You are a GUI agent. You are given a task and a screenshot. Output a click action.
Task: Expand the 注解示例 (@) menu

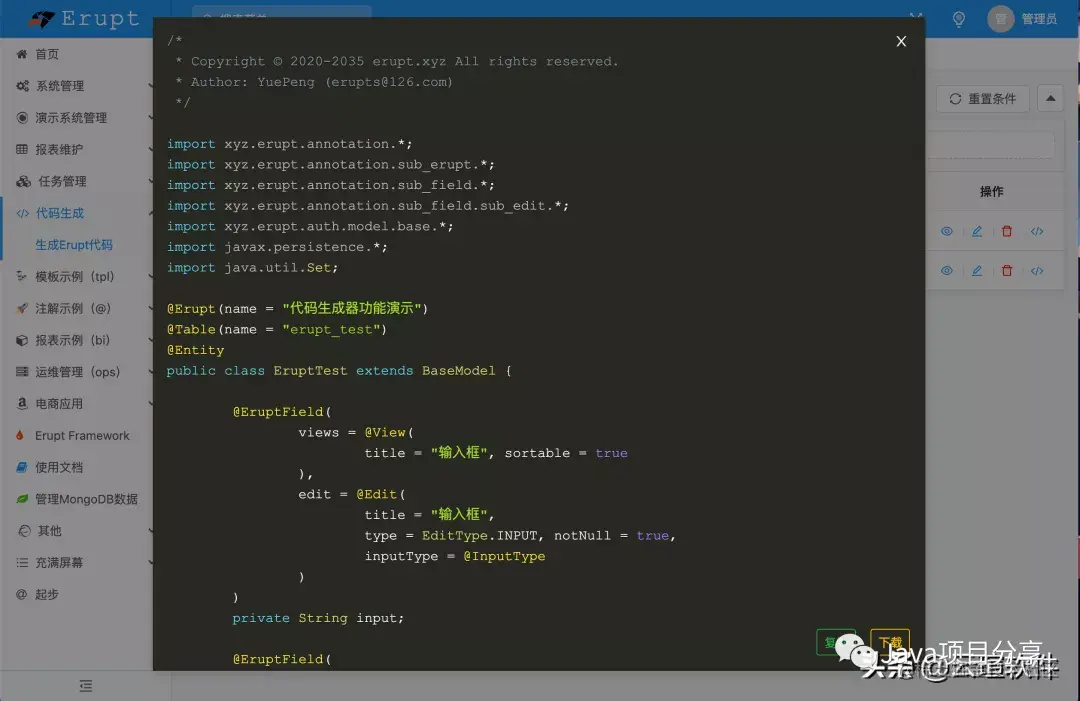[76, 308]
